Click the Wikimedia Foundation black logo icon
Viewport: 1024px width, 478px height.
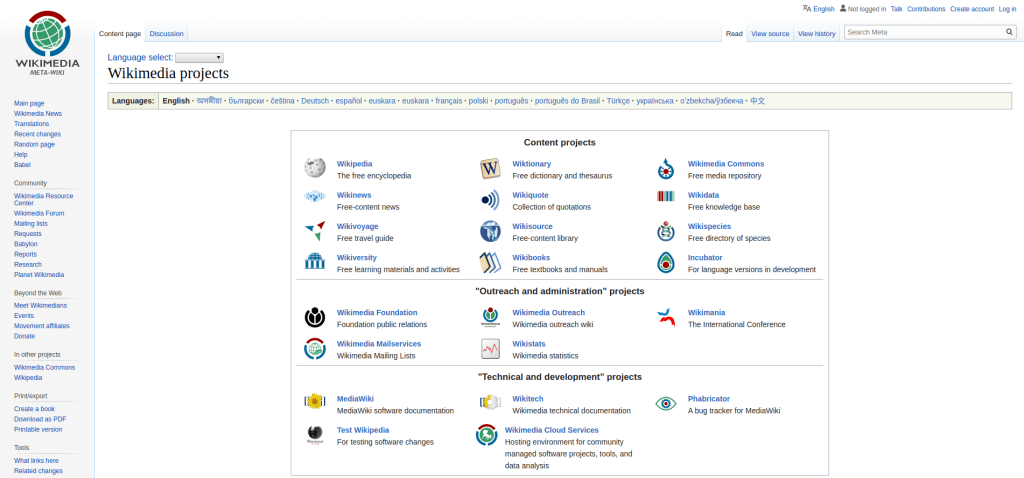315,317
